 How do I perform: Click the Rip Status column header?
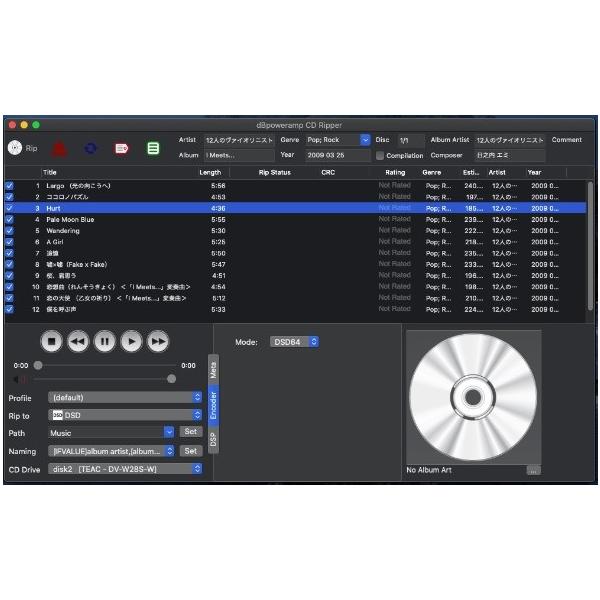(275, 173)
